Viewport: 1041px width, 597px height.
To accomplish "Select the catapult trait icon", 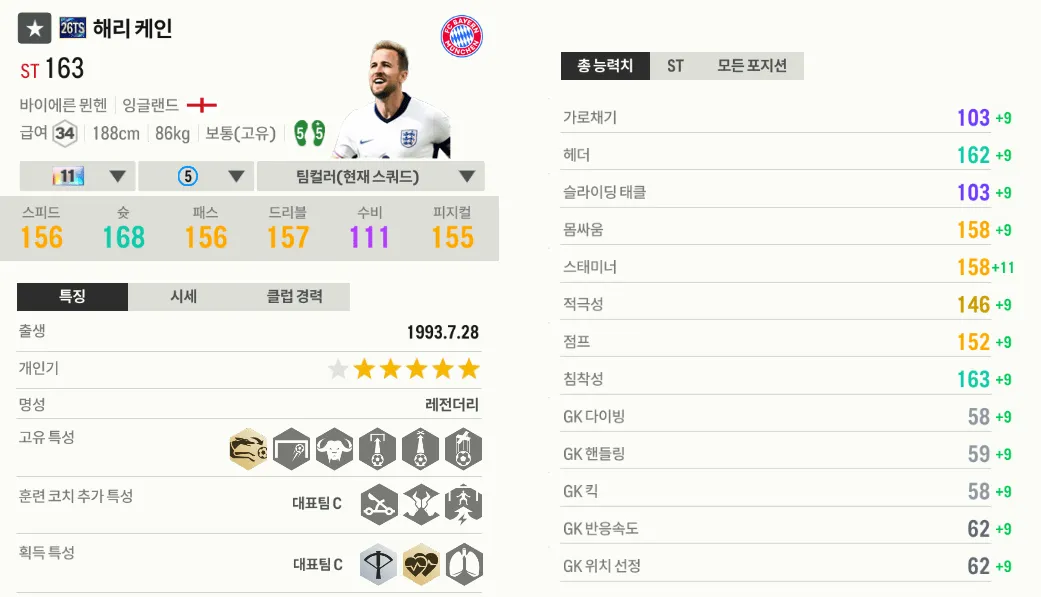I will 379,504.
